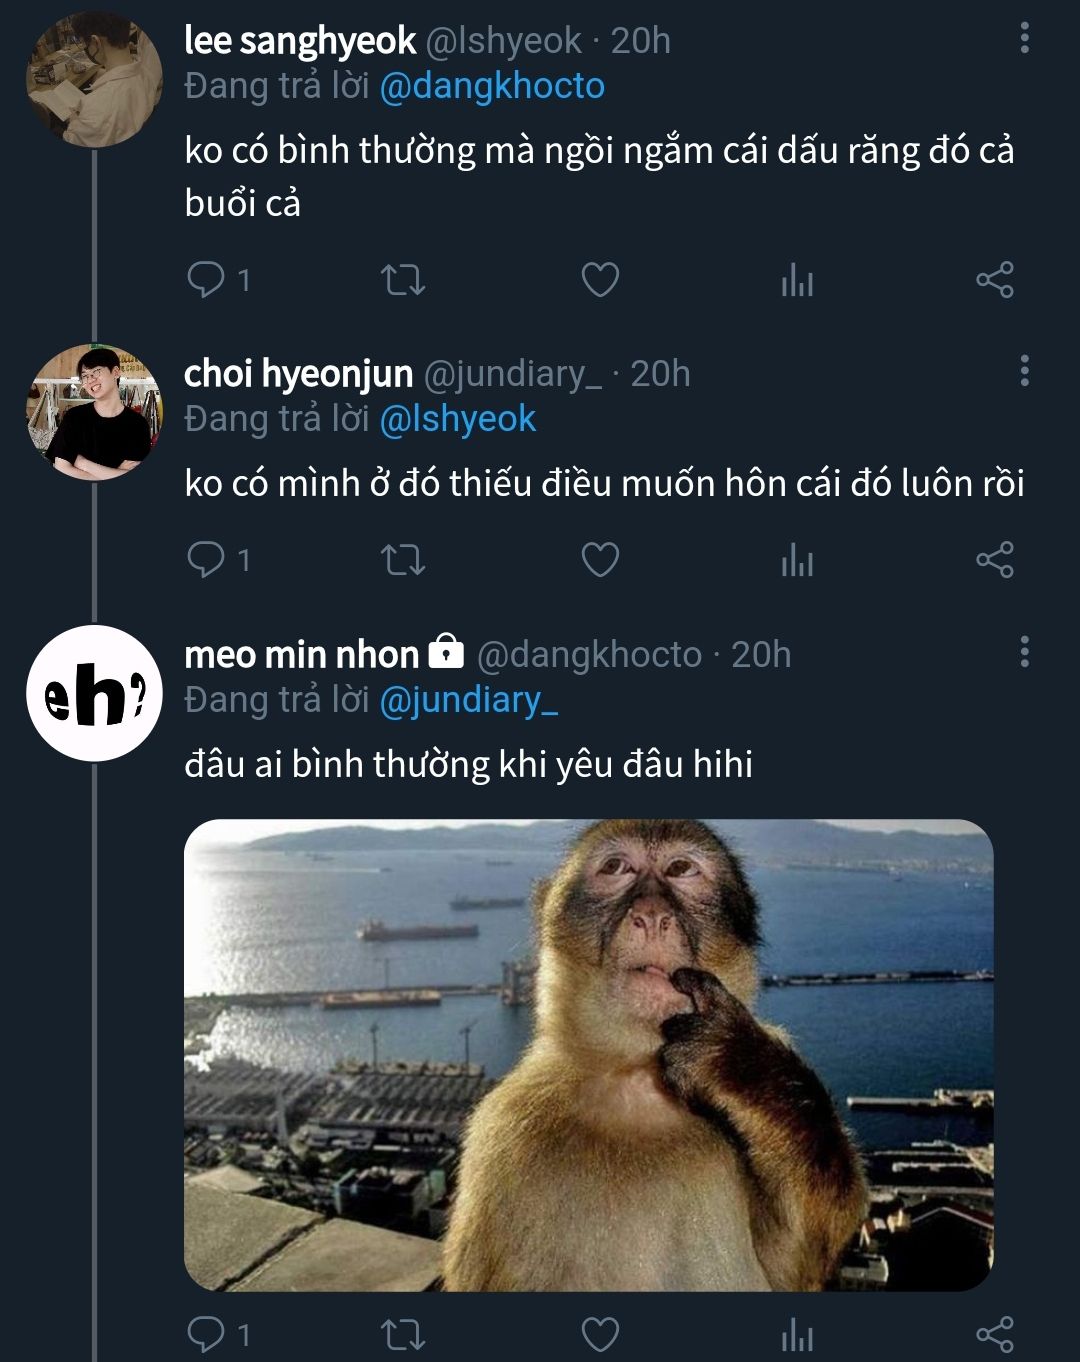This screenshot has height=1362, width=1080.
Task: Retweet choi hyeonjun's reply
Action: point(403,559)
